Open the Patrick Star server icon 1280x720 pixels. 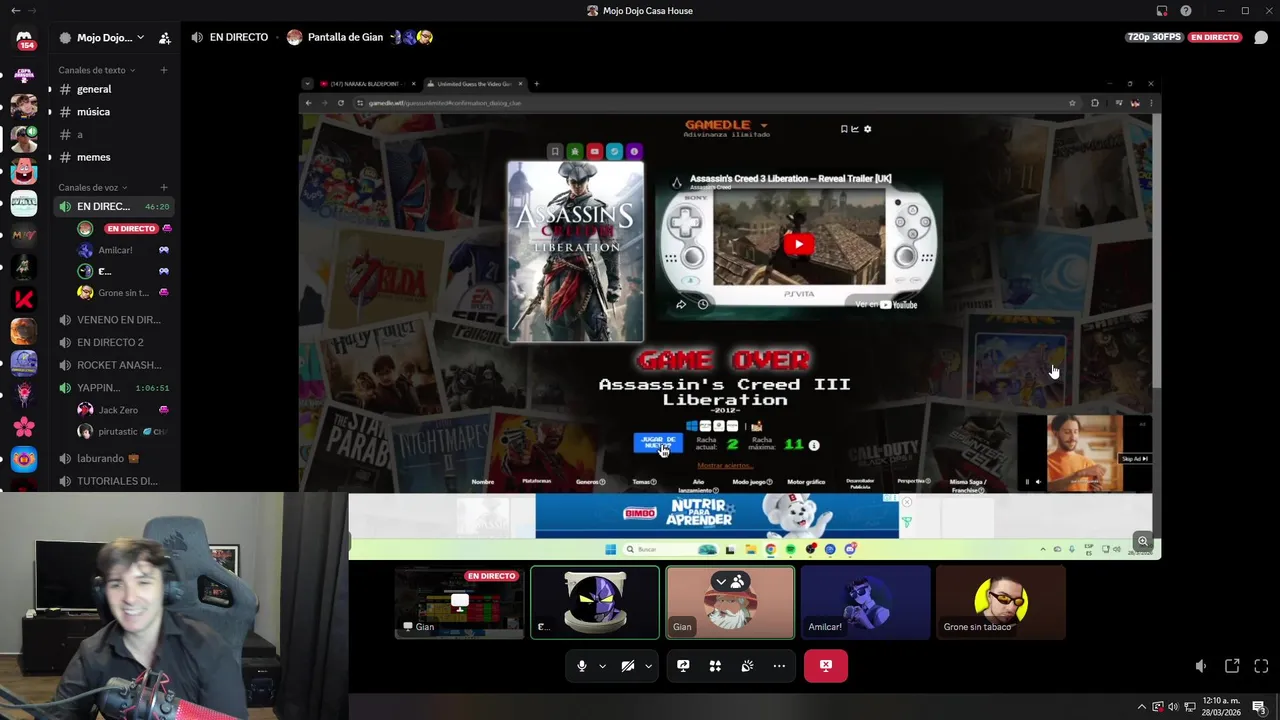pos(24,171)
